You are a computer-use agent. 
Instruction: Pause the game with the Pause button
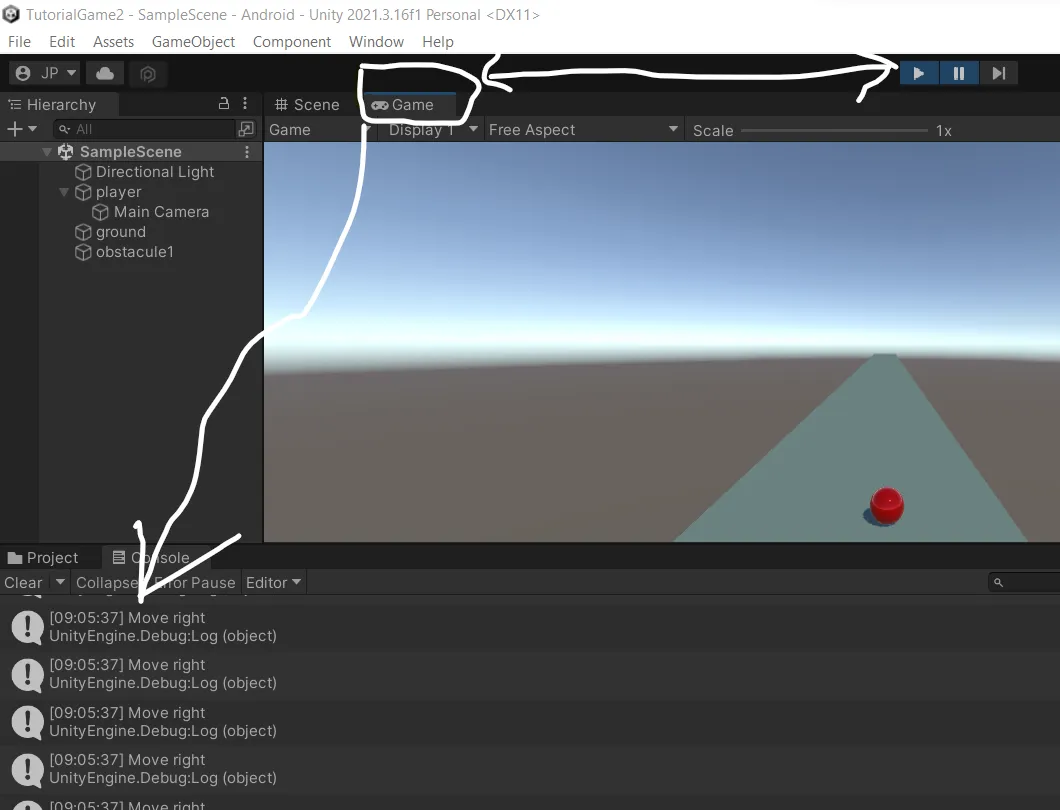(959, 73)
